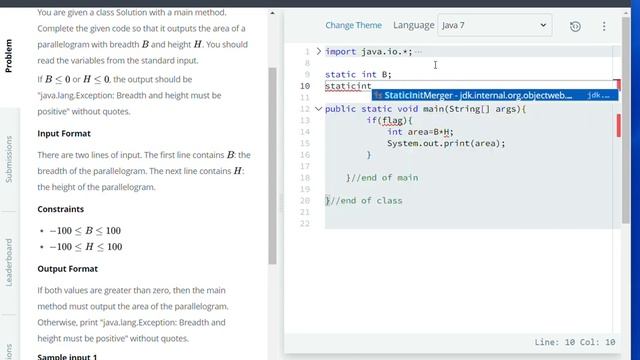Screen dimensions: 640x360
Task: Click 'if(flag){' on line 13
Action: [x=390, y=120]
